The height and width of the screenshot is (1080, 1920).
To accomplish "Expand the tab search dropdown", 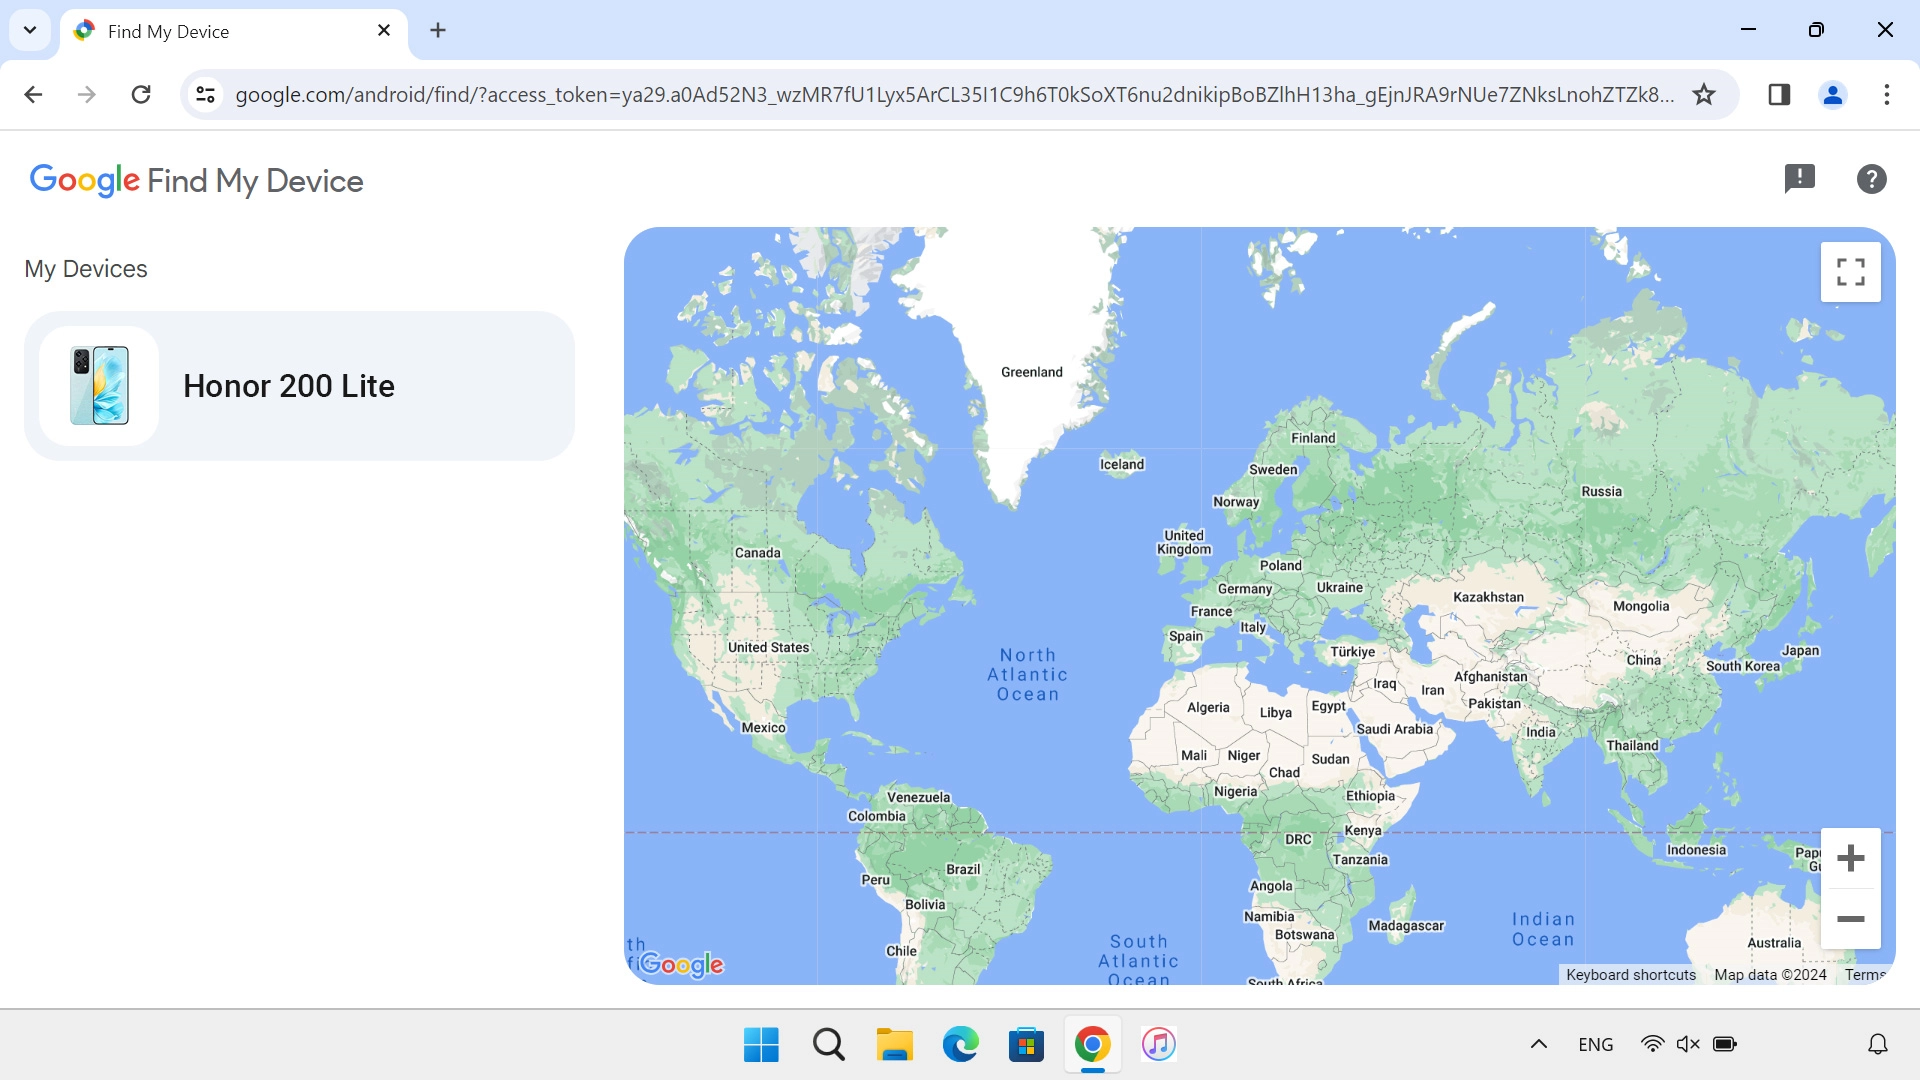I will [30, 30].
